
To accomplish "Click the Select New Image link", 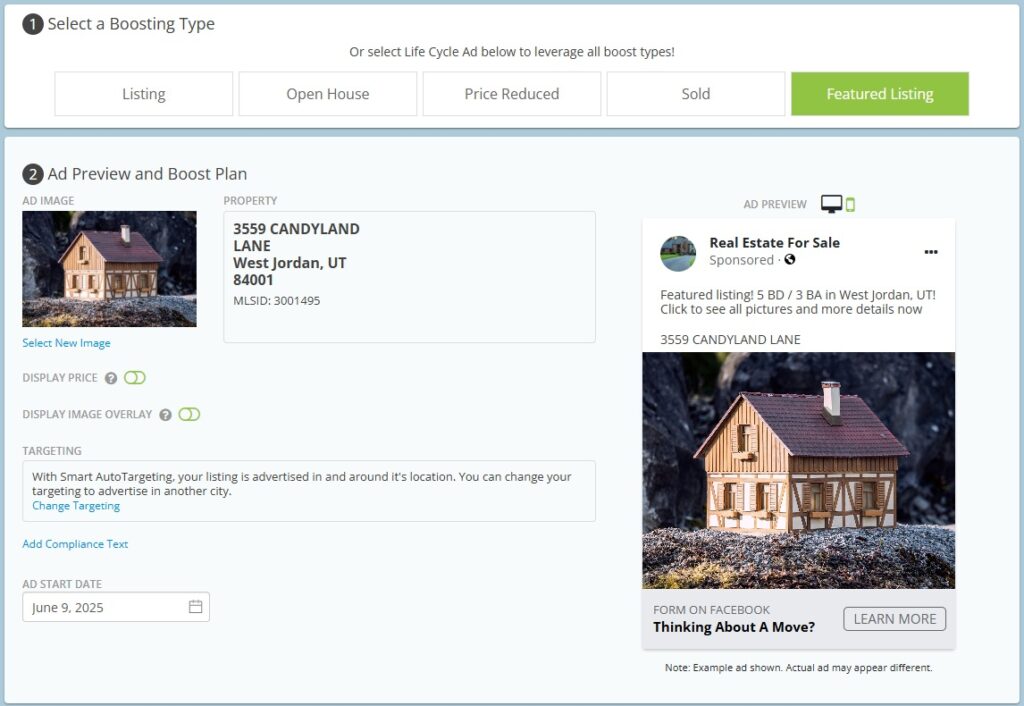I will [x=67, y=343].
